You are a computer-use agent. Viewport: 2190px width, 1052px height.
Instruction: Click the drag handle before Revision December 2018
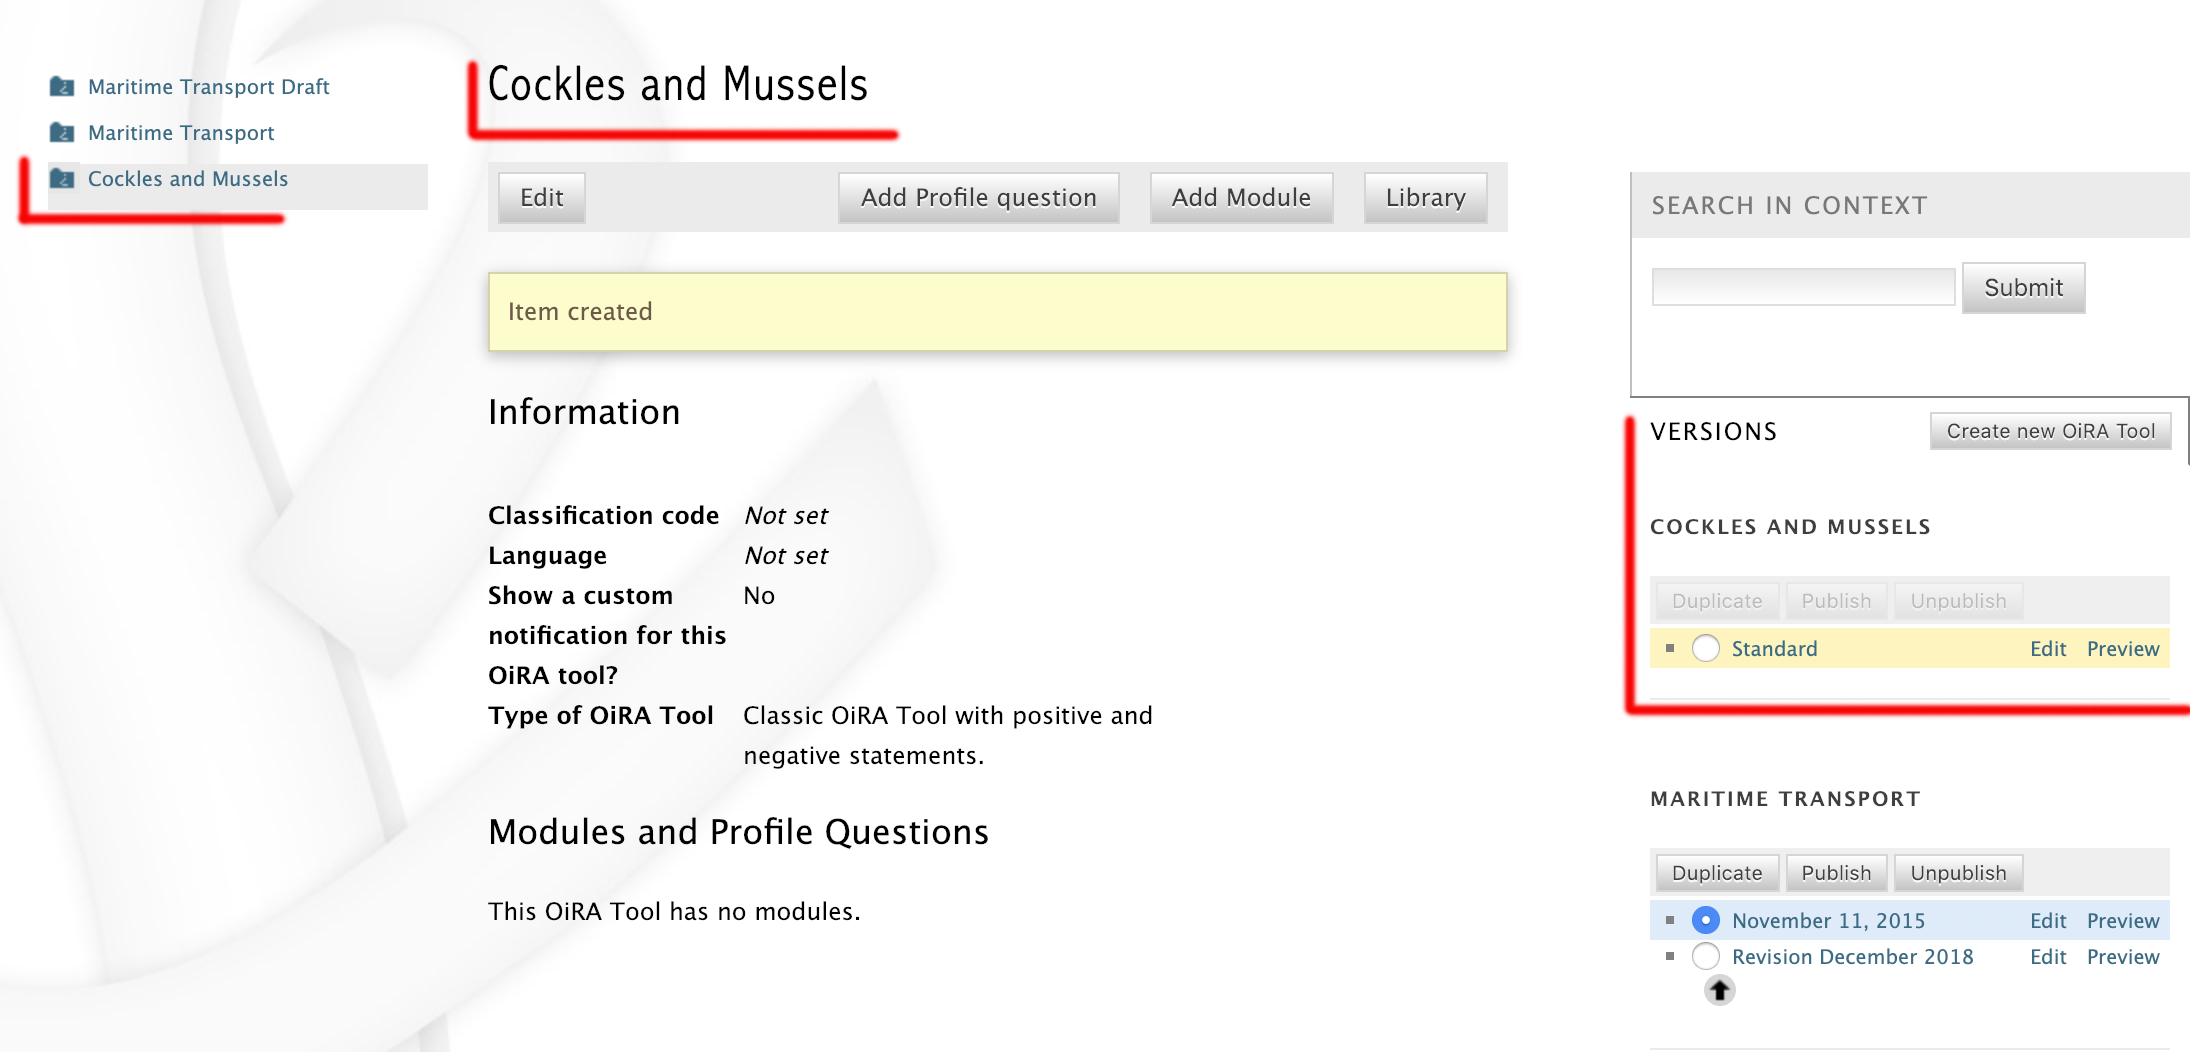point(1670,956)
